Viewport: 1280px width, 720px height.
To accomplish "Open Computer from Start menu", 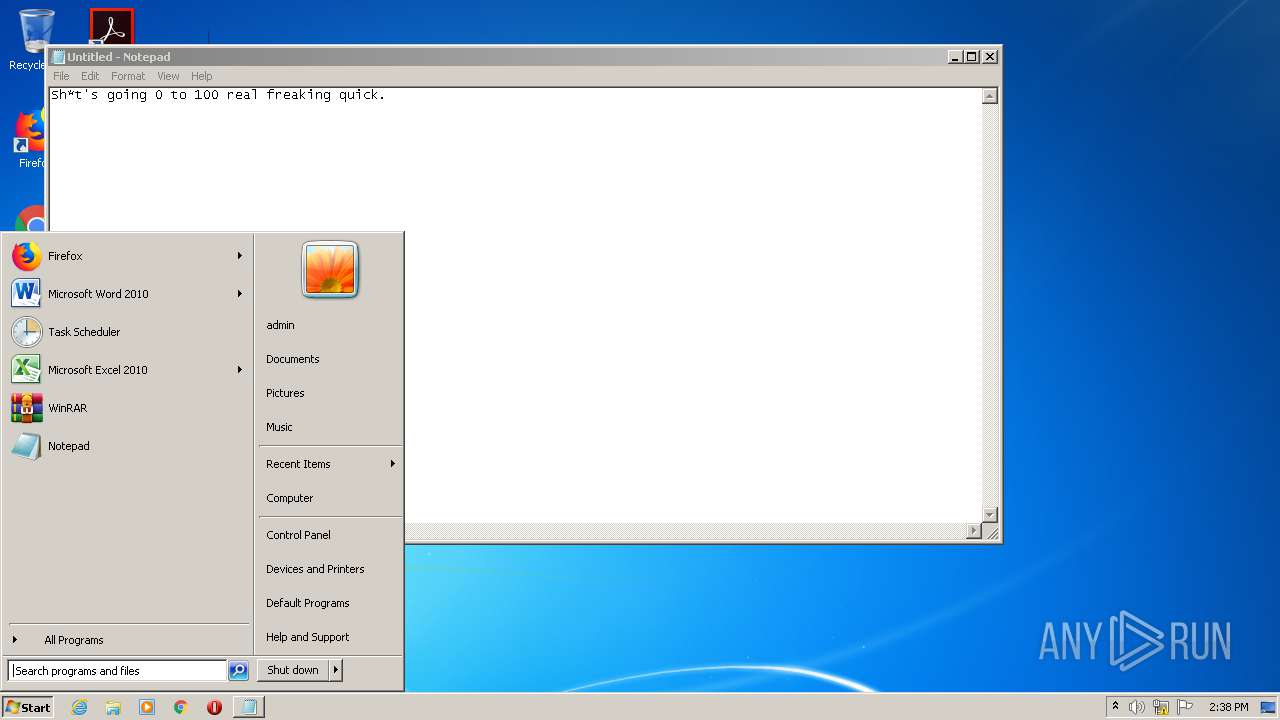I will point(330,498).
